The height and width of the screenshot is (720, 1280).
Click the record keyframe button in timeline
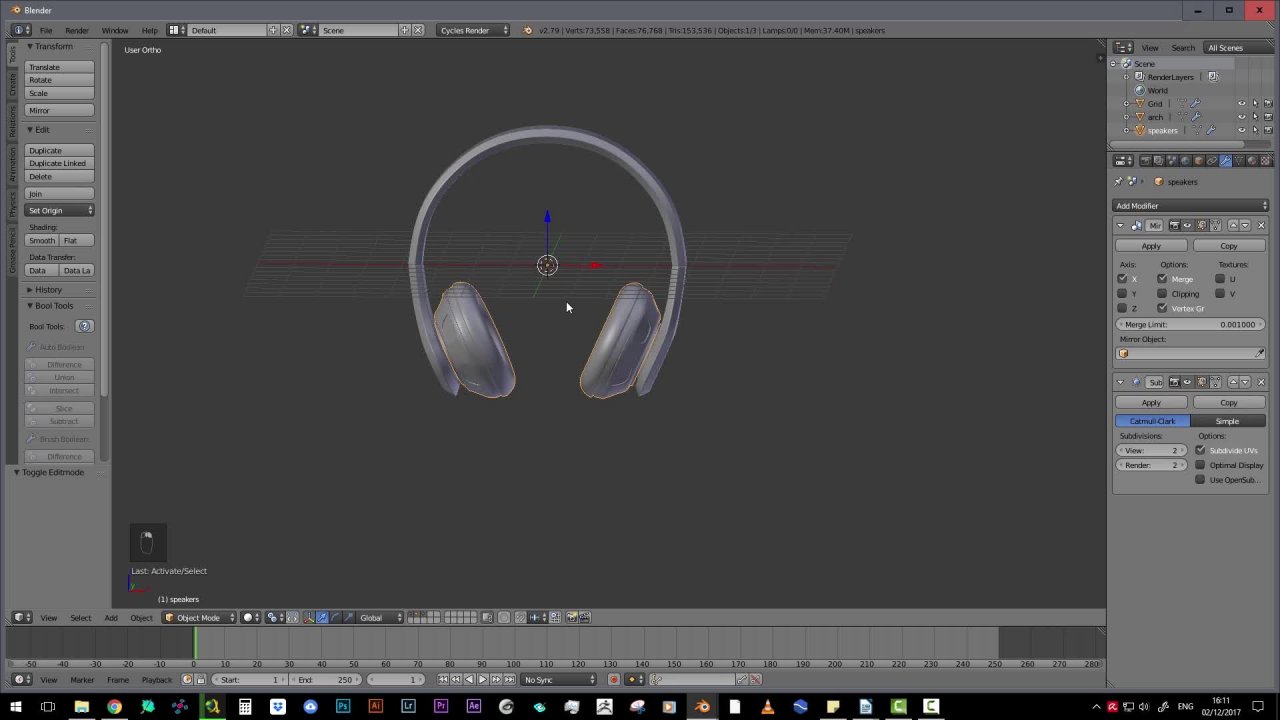point(614,680)
